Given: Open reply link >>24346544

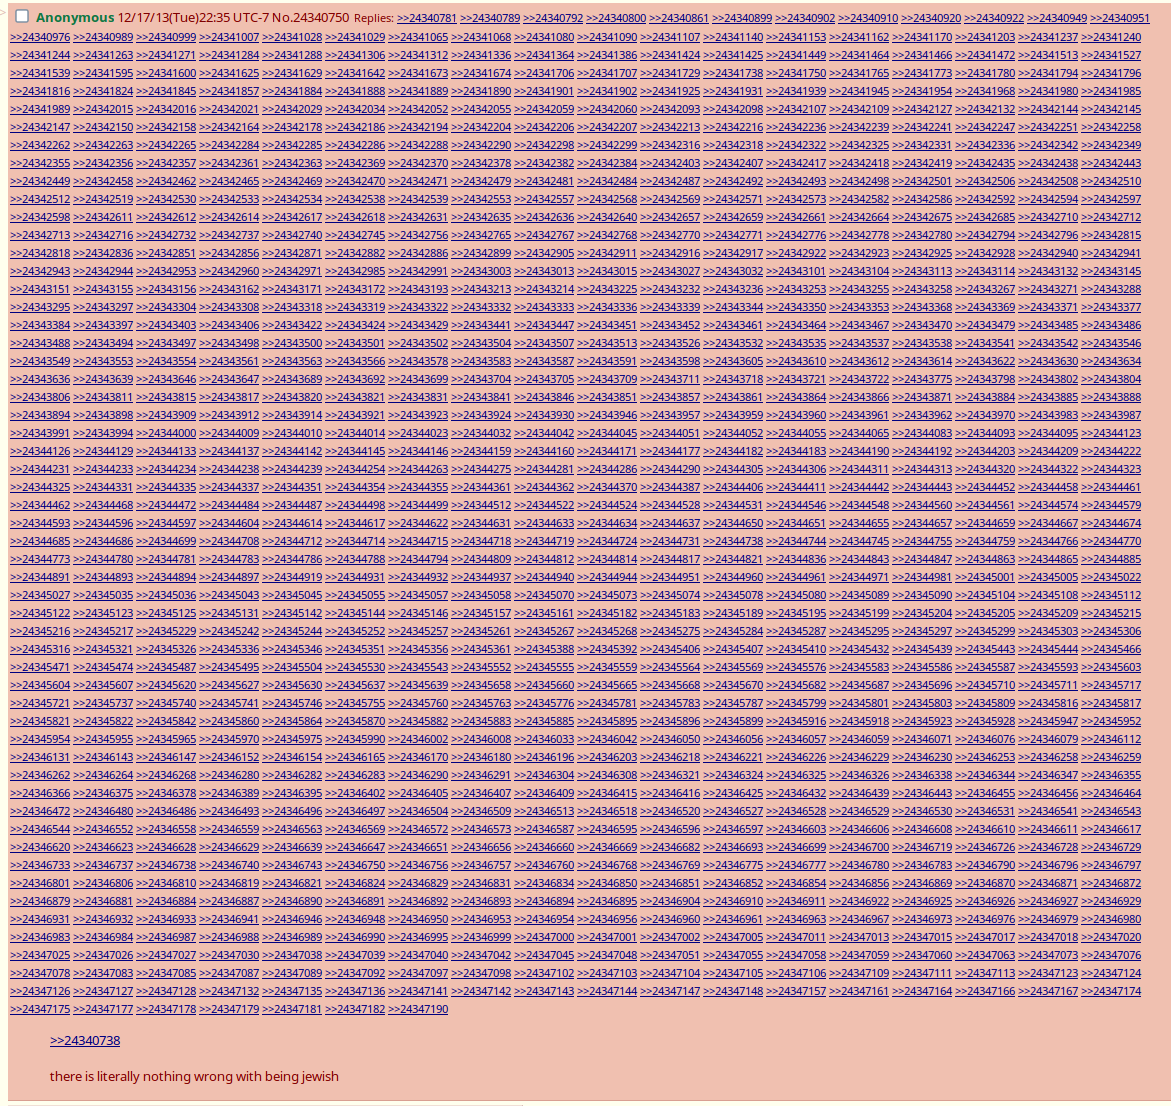Looking at the screenshot, I should [x=40, y=829].
